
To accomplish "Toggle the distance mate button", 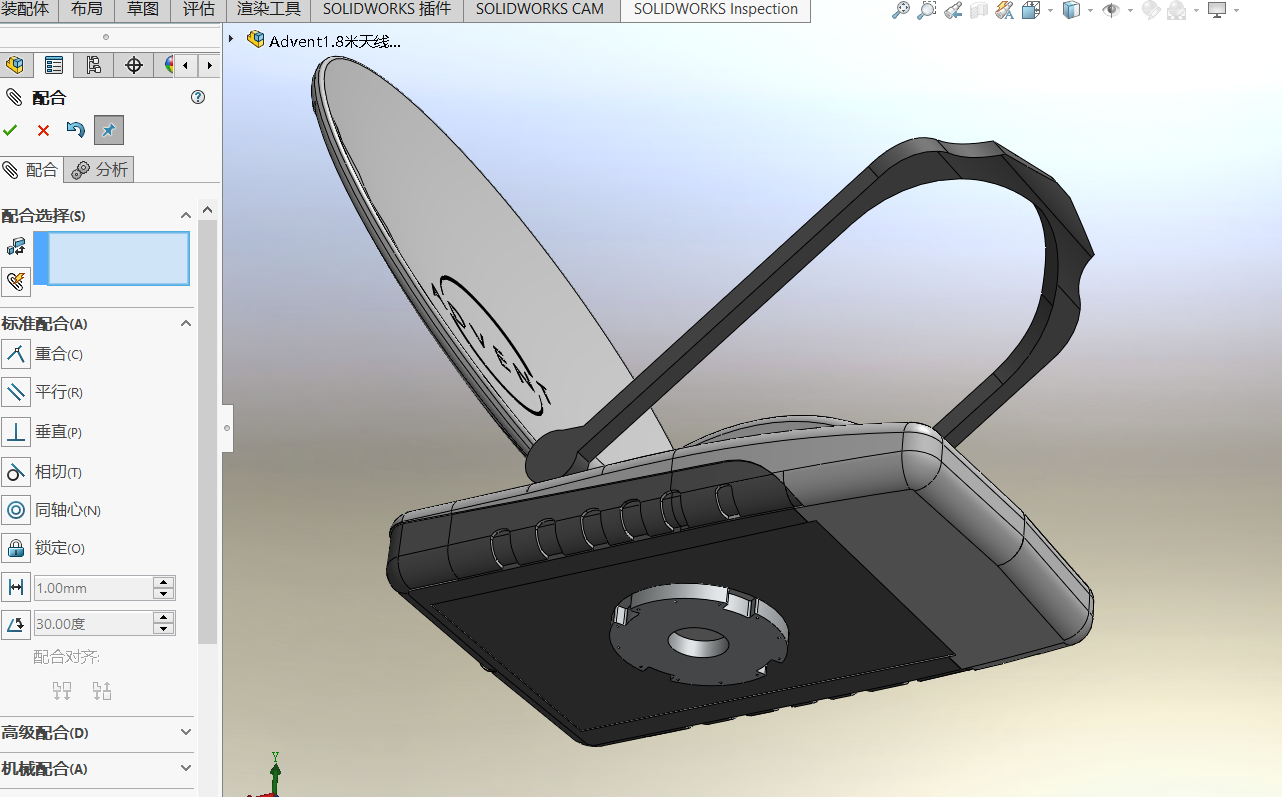I will [16, 587].
